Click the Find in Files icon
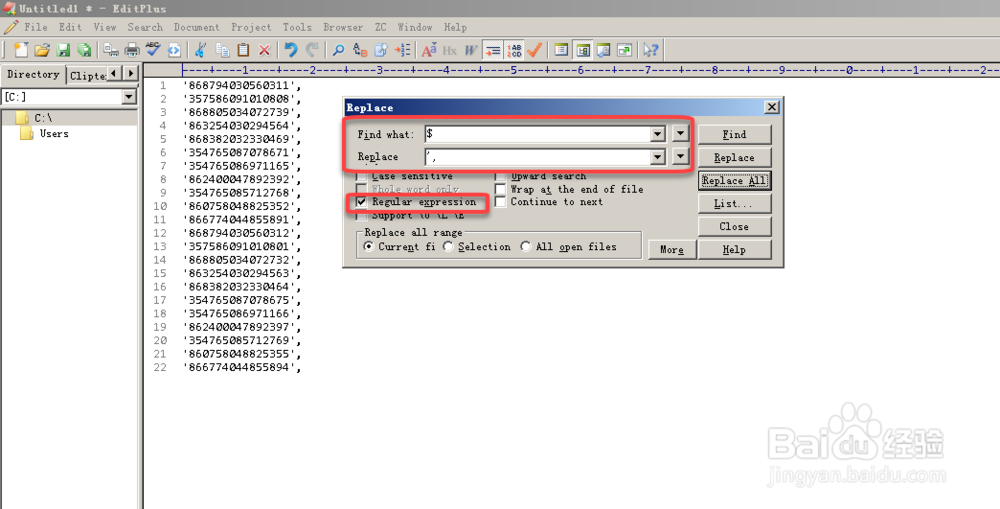Screen dimensions: 1000x509 click(x=381, y=50)
